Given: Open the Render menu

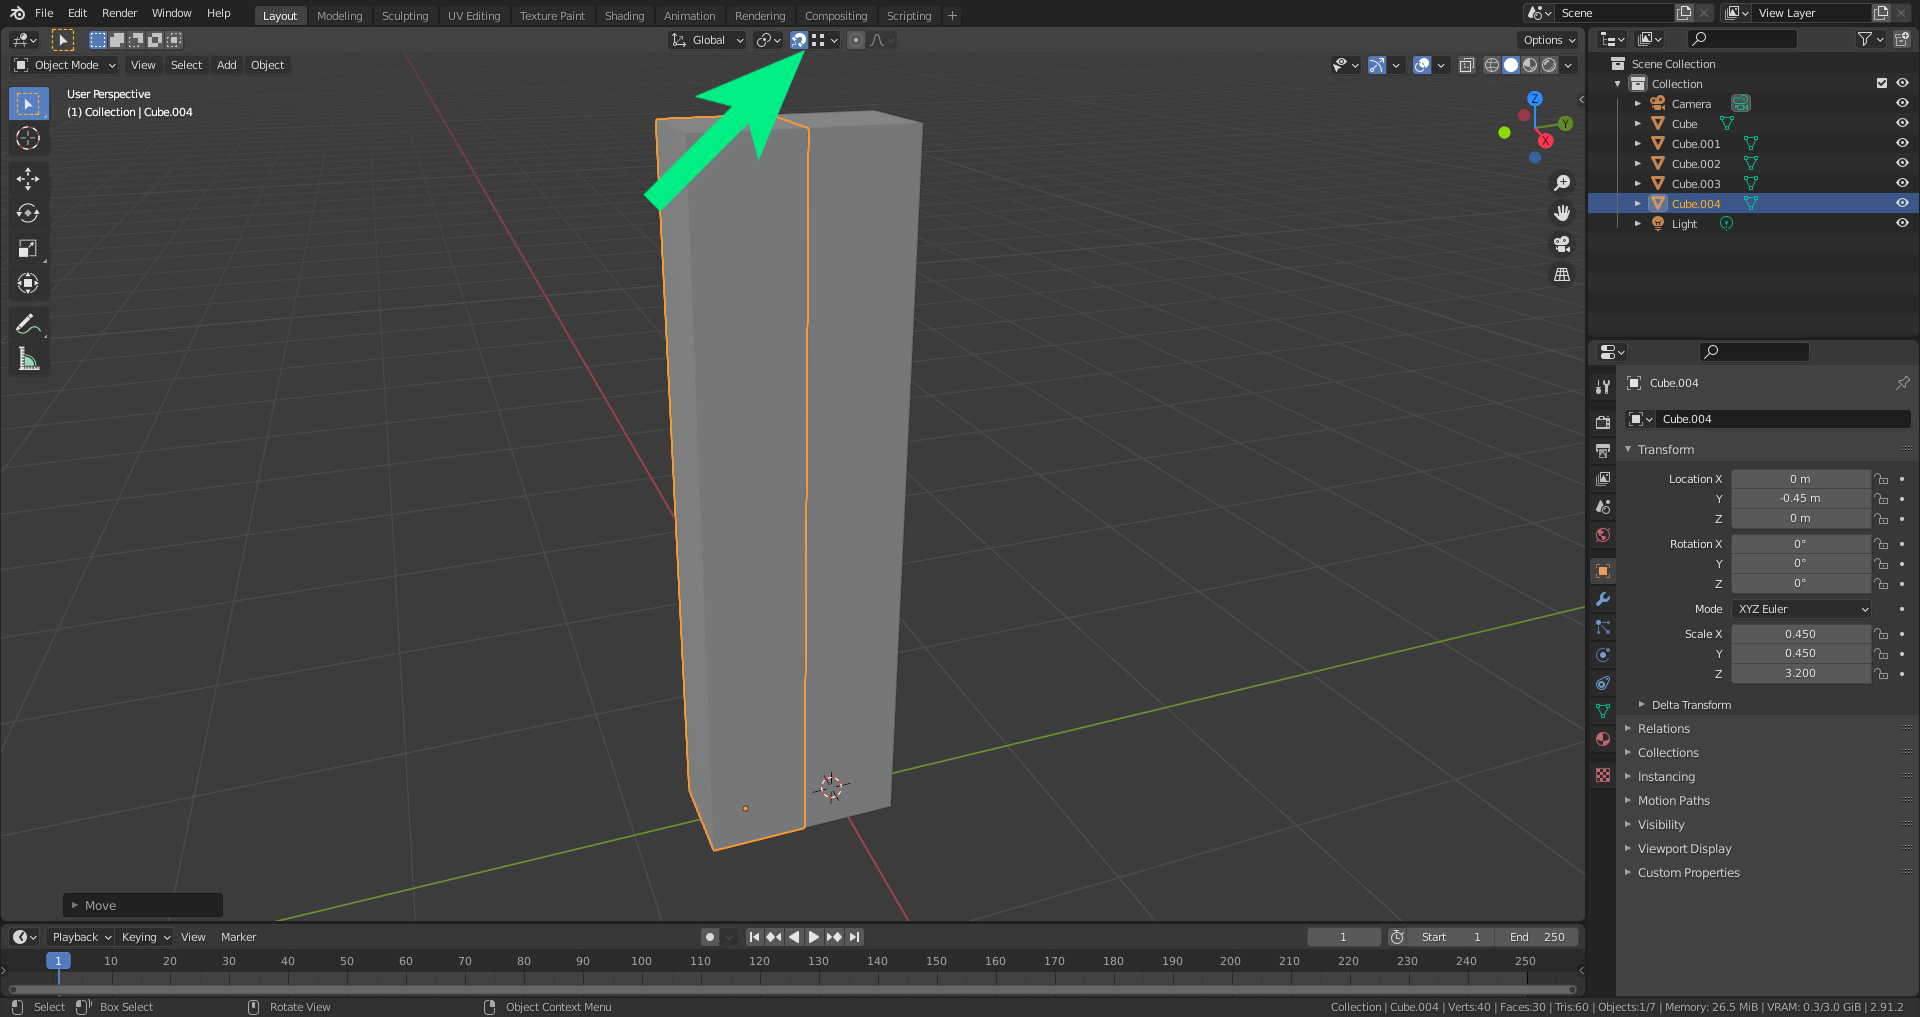Looking at the screenshot, I should coord(119,13).
